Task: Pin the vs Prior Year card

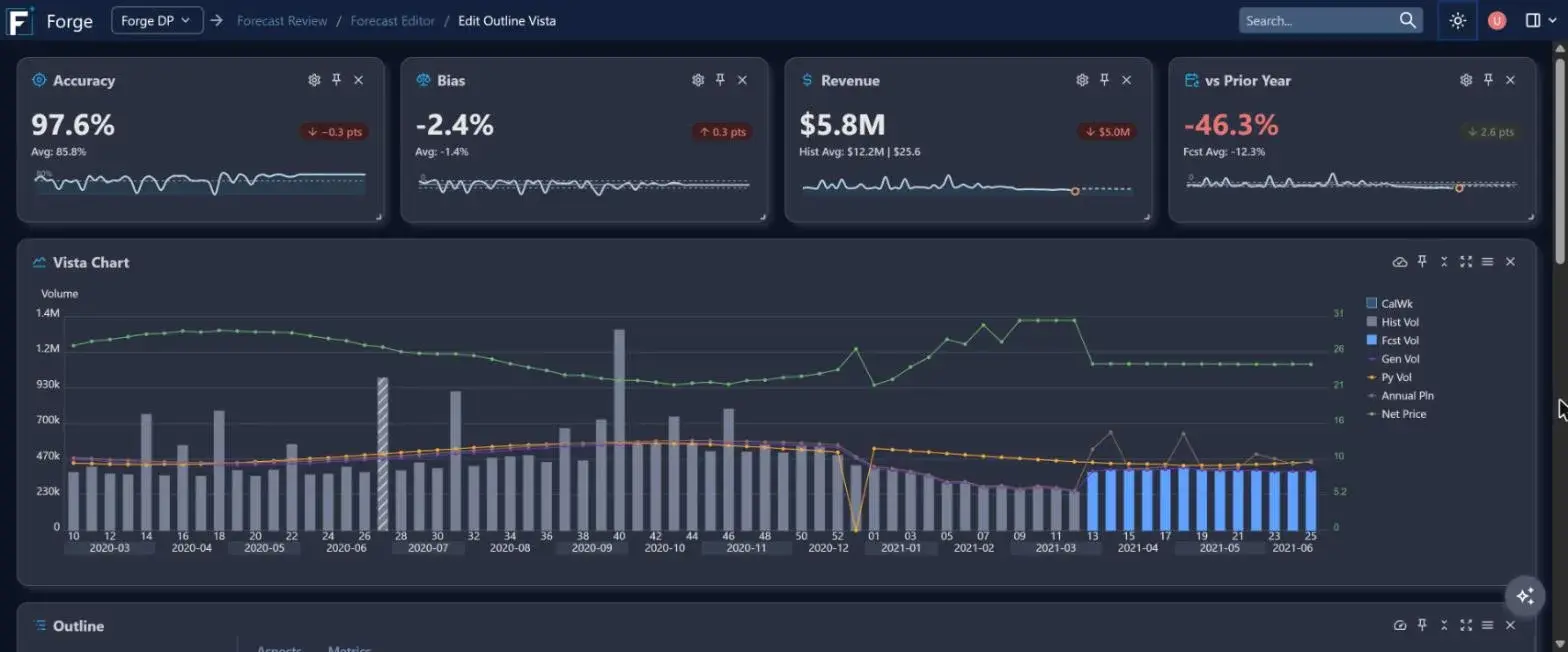Action: point(1488,80)
